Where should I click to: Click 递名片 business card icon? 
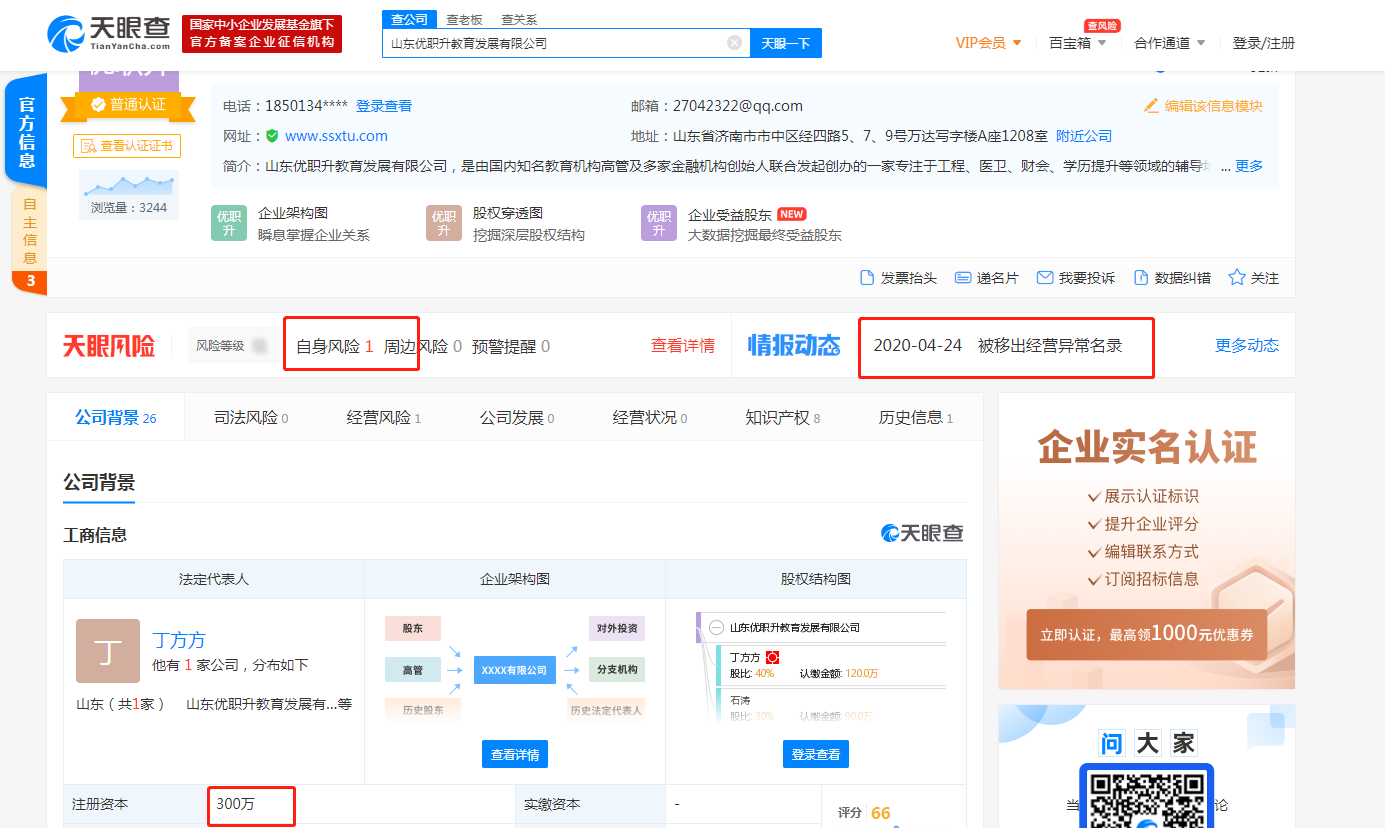(963, 278)
